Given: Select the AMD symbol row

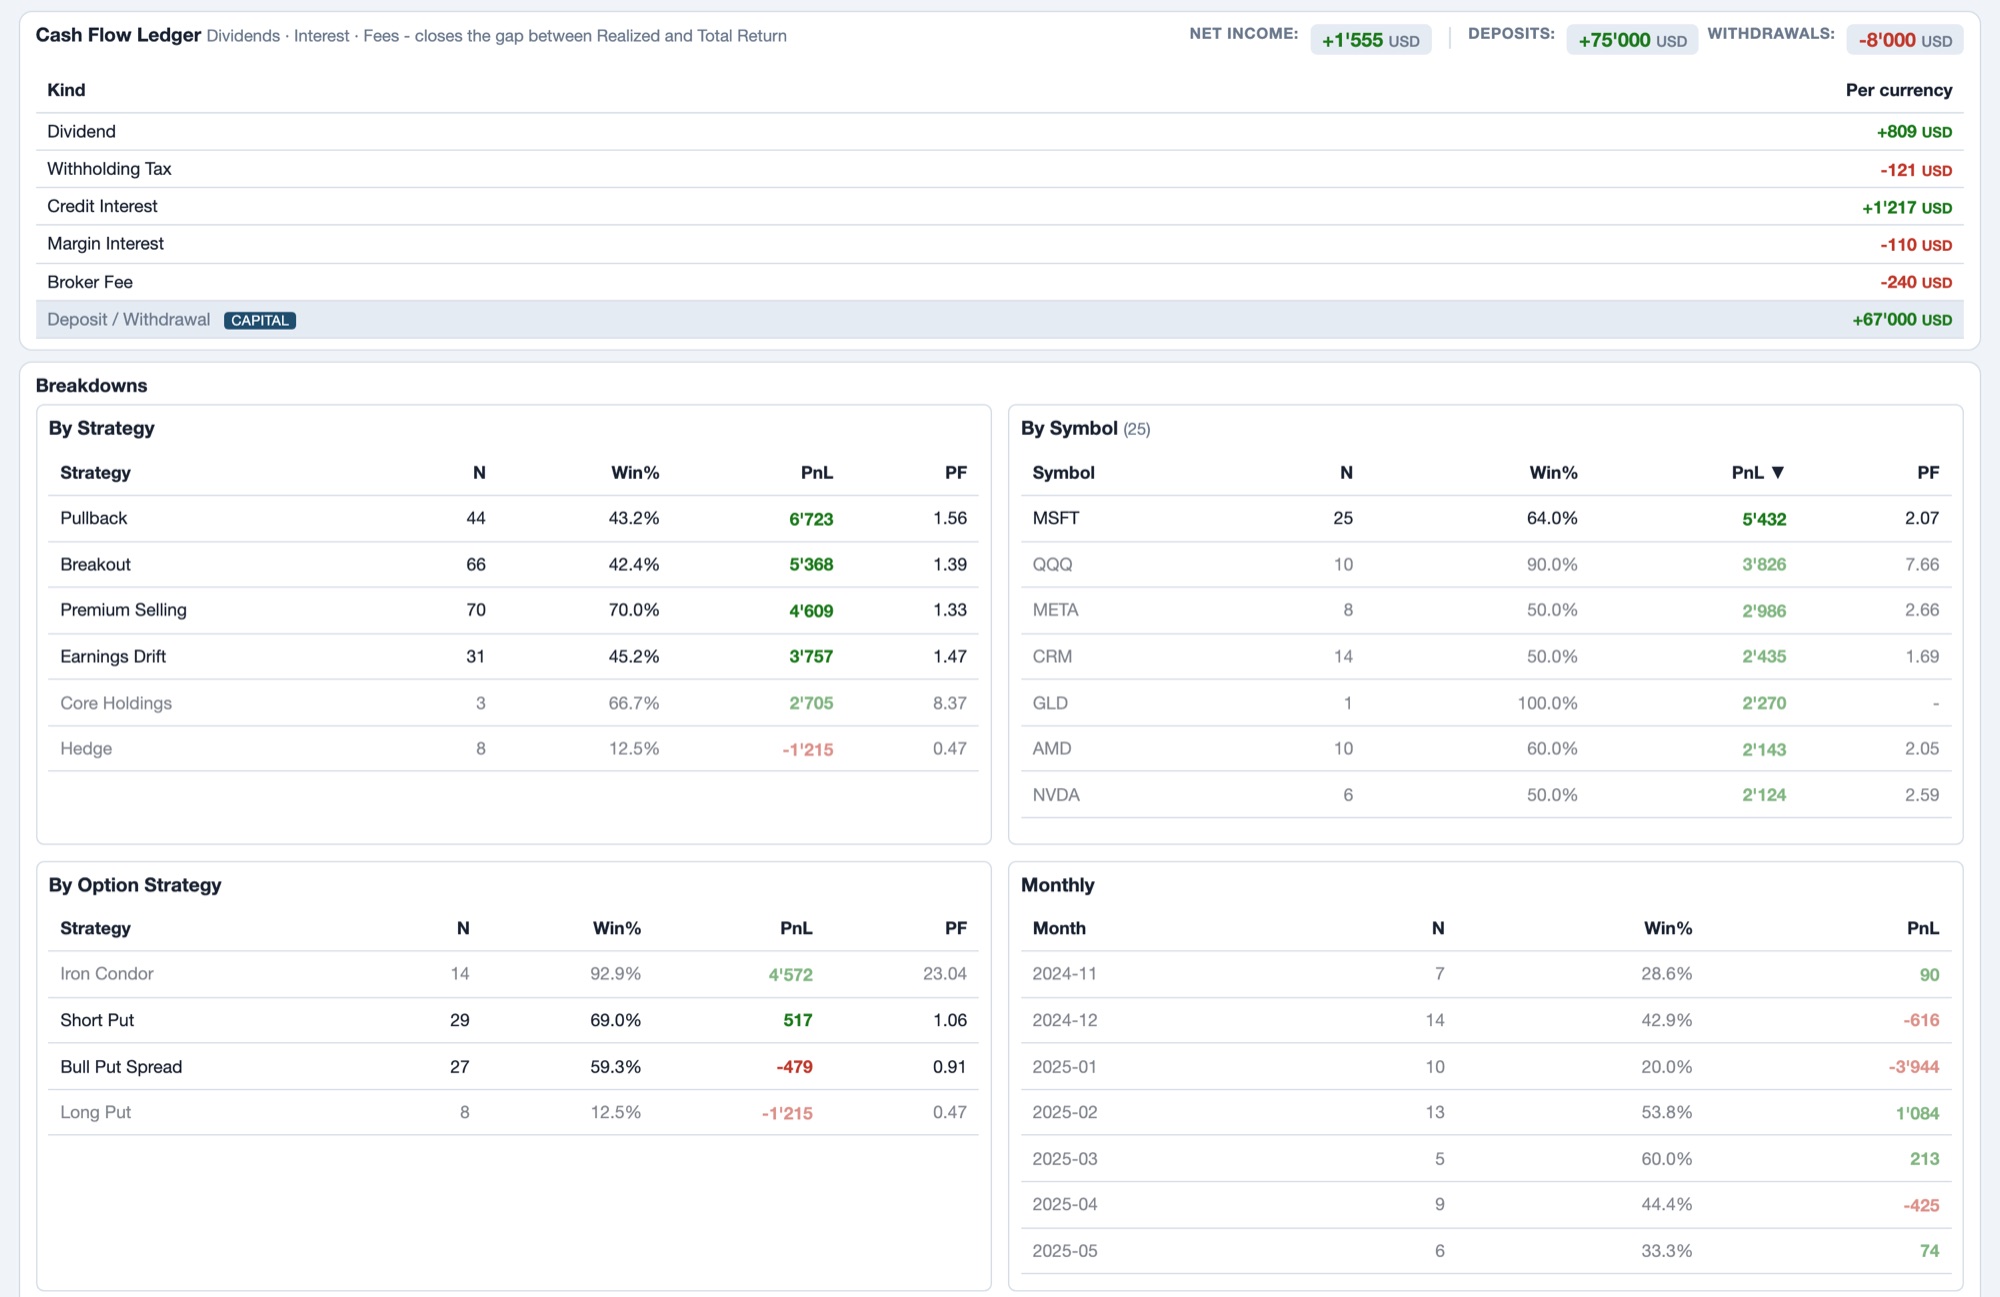Looking at the screenshot, I should pos(1486,749).
